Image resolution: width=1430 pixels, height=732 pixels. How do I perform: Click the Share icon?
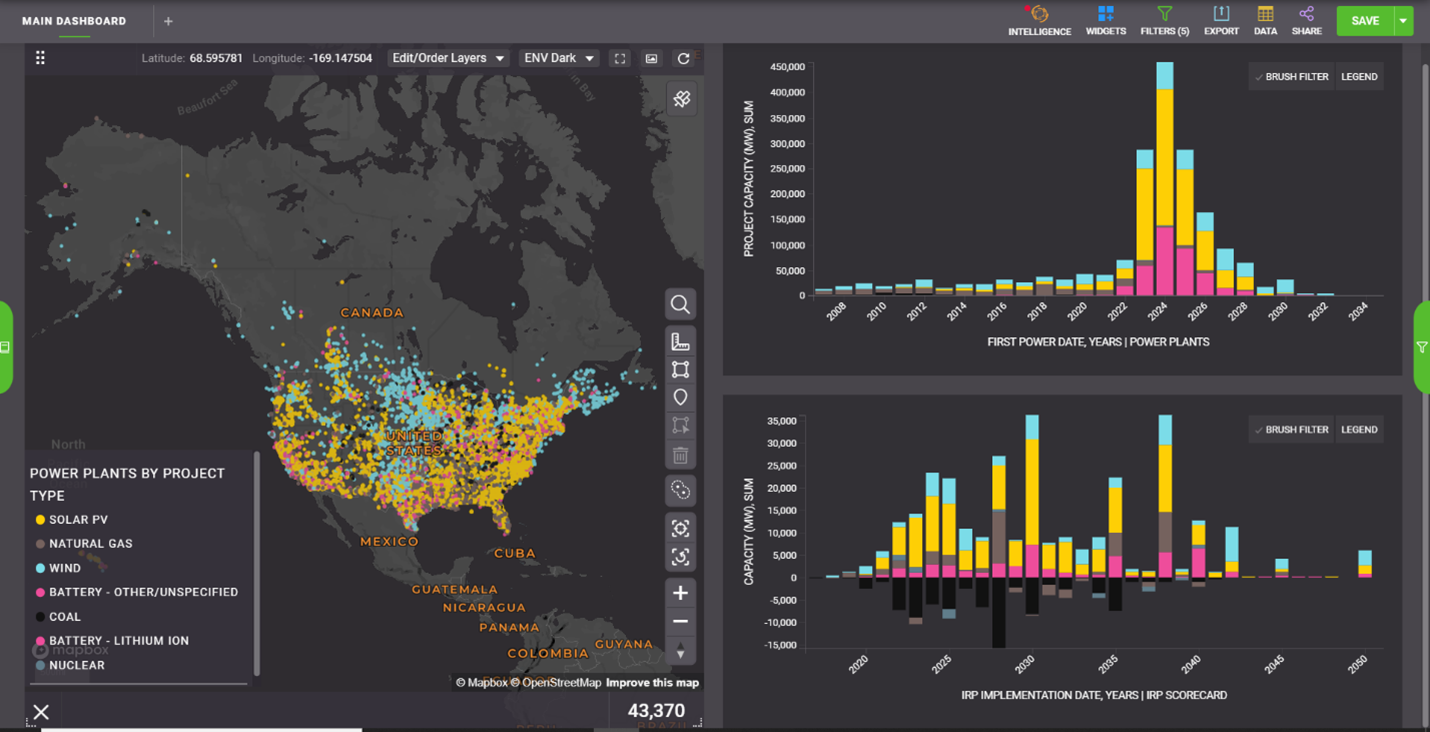coord(1306,20)
